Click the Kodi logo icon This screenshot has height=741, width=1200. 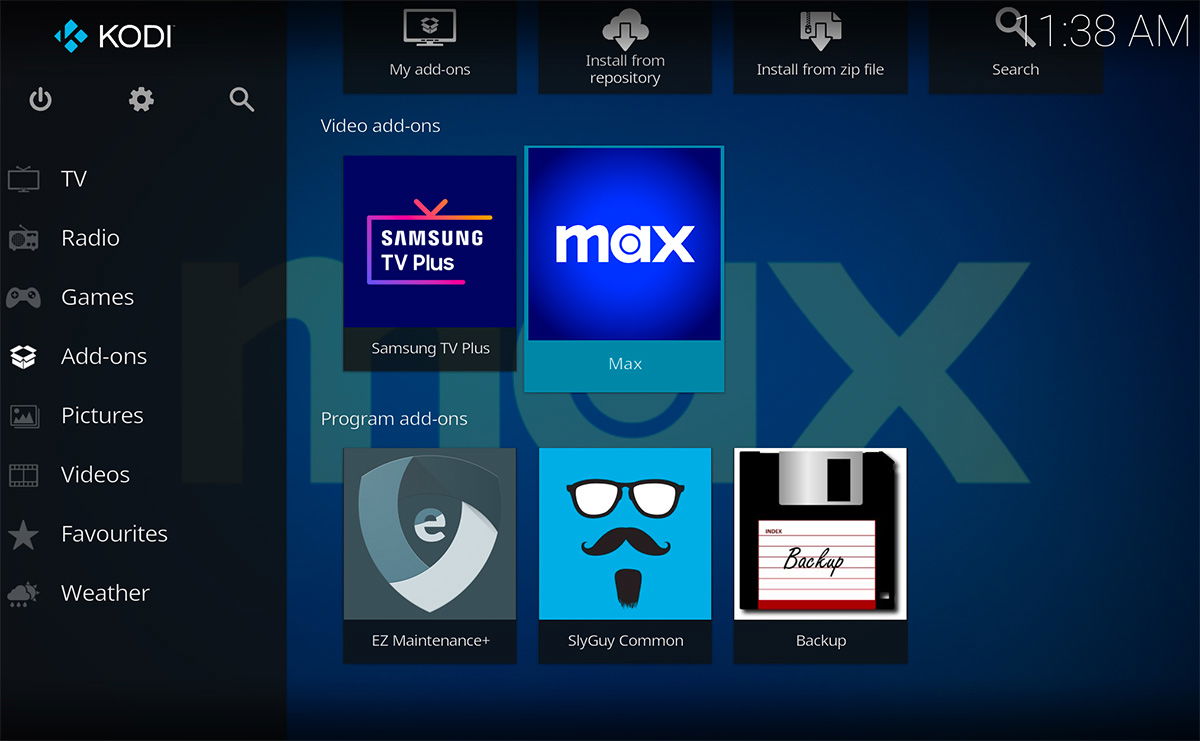click(x=71, y=37)
